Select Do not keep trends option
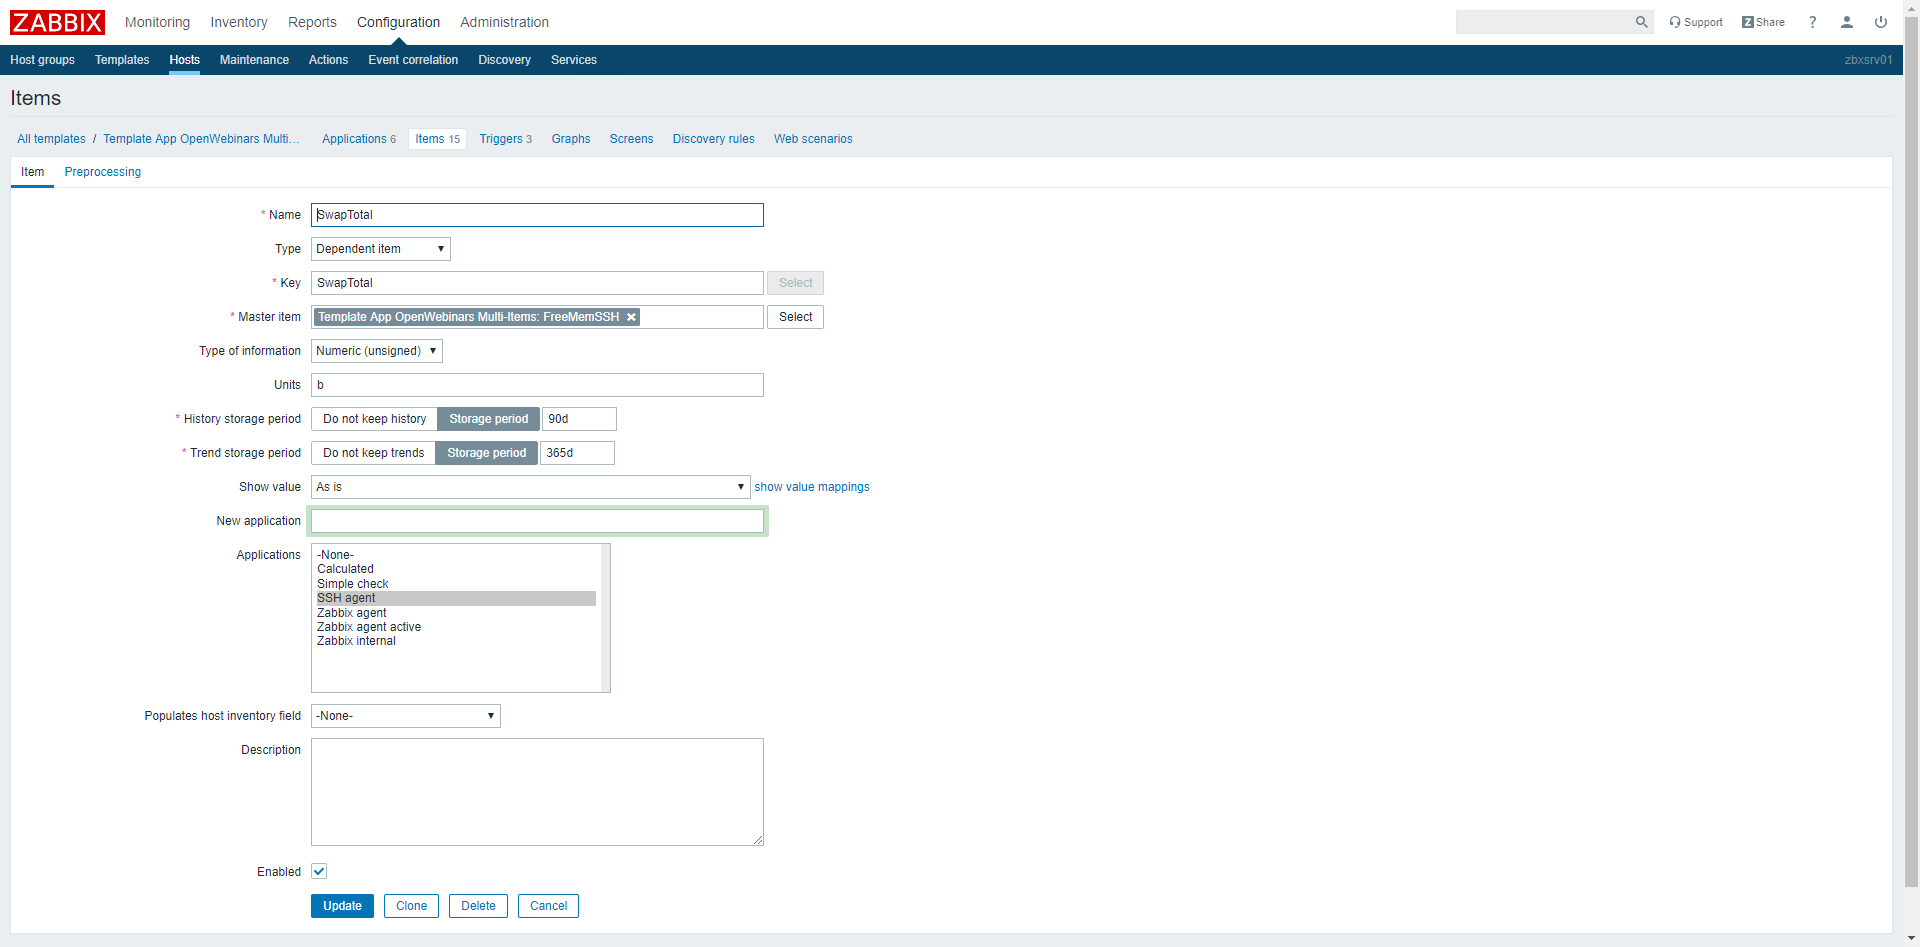Image resolution: width=1920 pixels, height=947 pixels. tap(373, 453)
